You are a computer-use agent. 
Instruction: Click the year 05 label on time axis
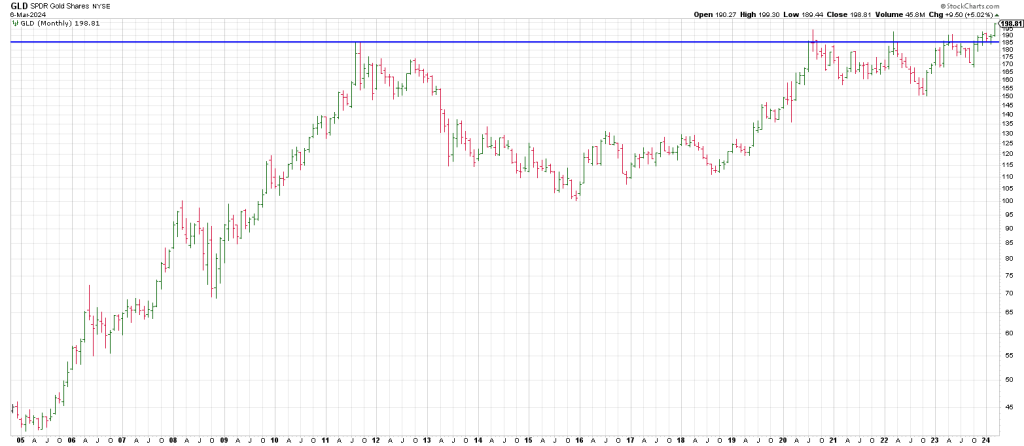point(21,439)
